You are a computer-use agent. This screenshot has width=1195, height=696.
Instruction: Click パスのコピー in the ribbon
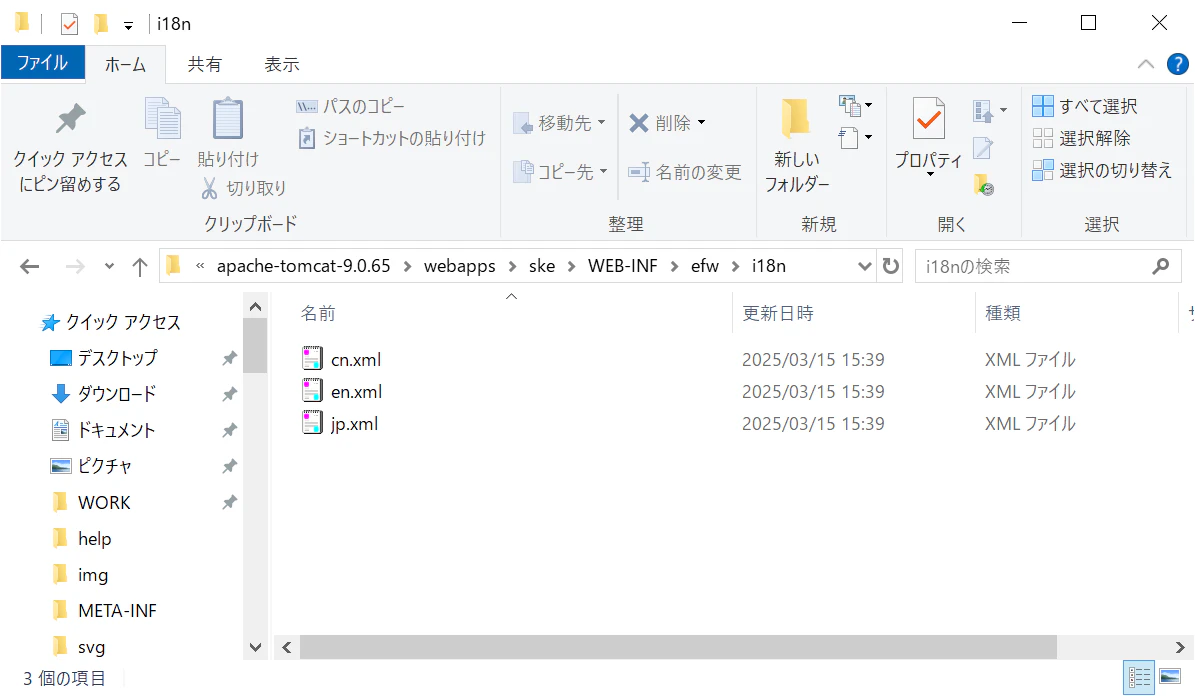pos(351,106)
